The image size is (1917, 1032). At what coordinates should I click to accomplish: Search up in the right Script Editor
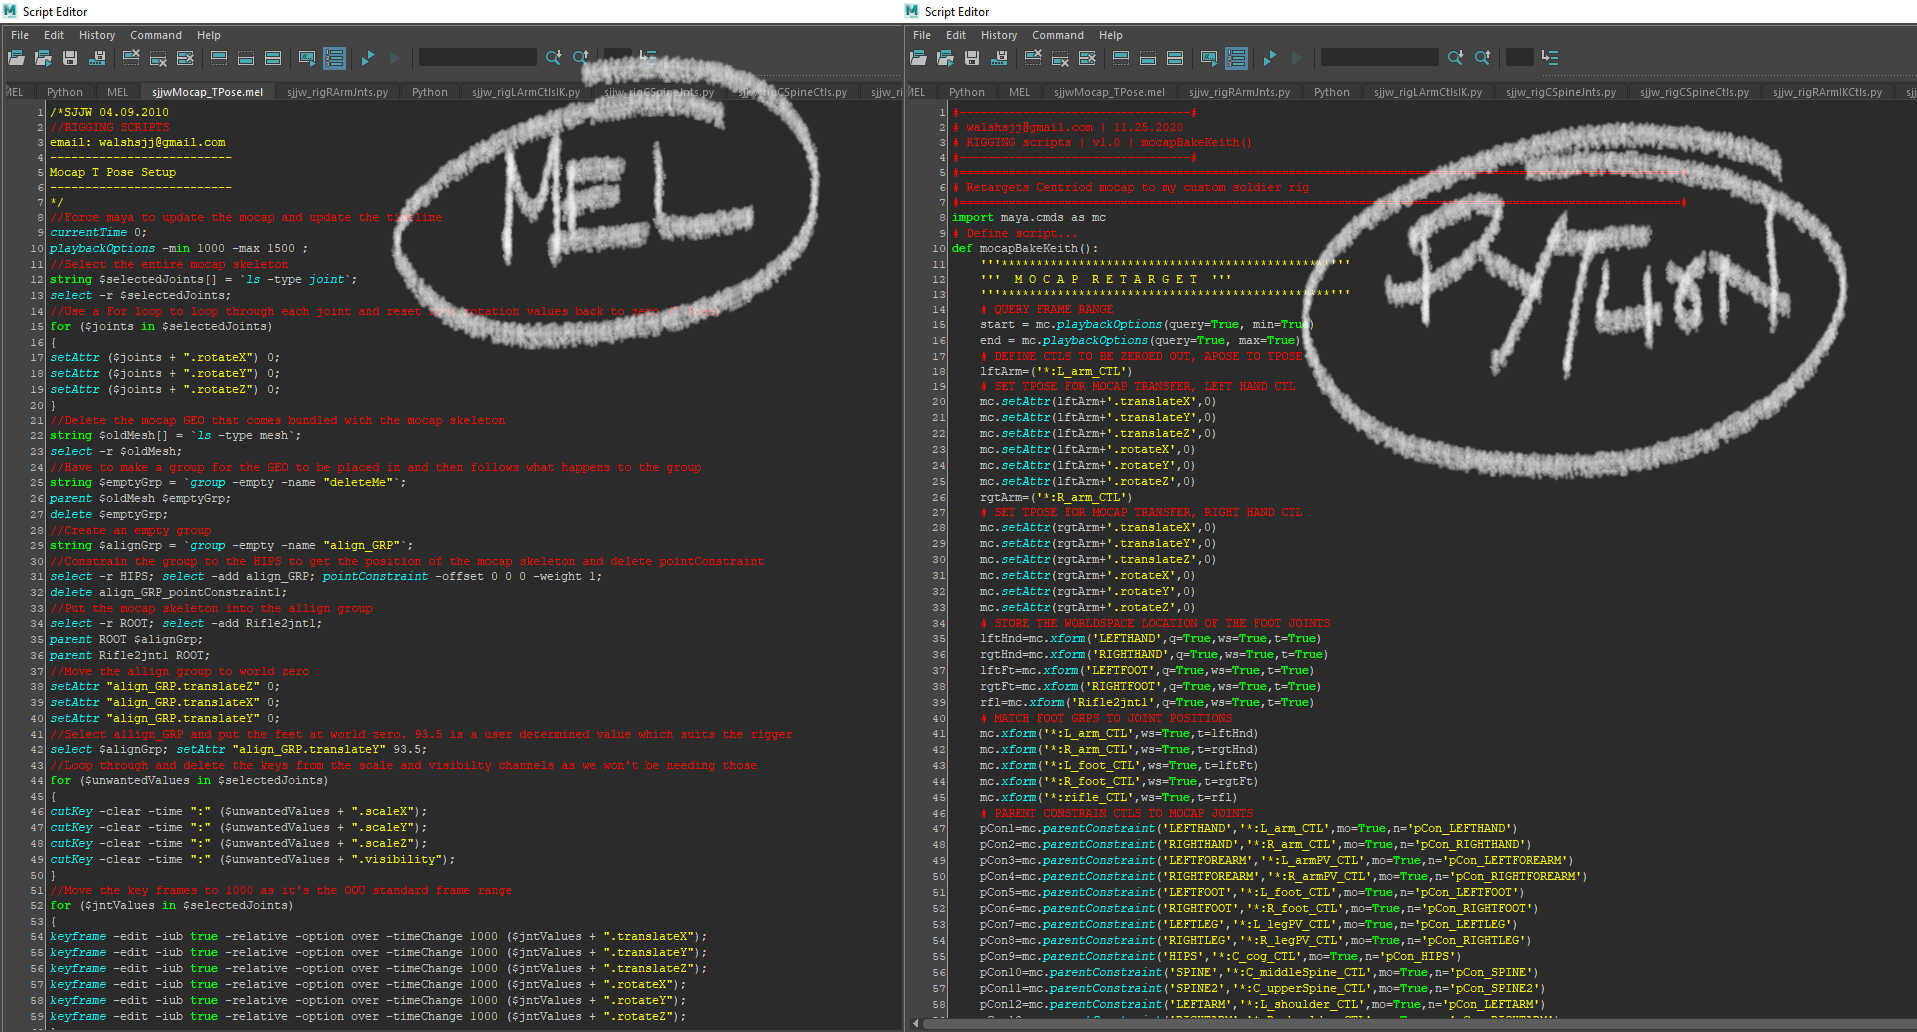1482,58
